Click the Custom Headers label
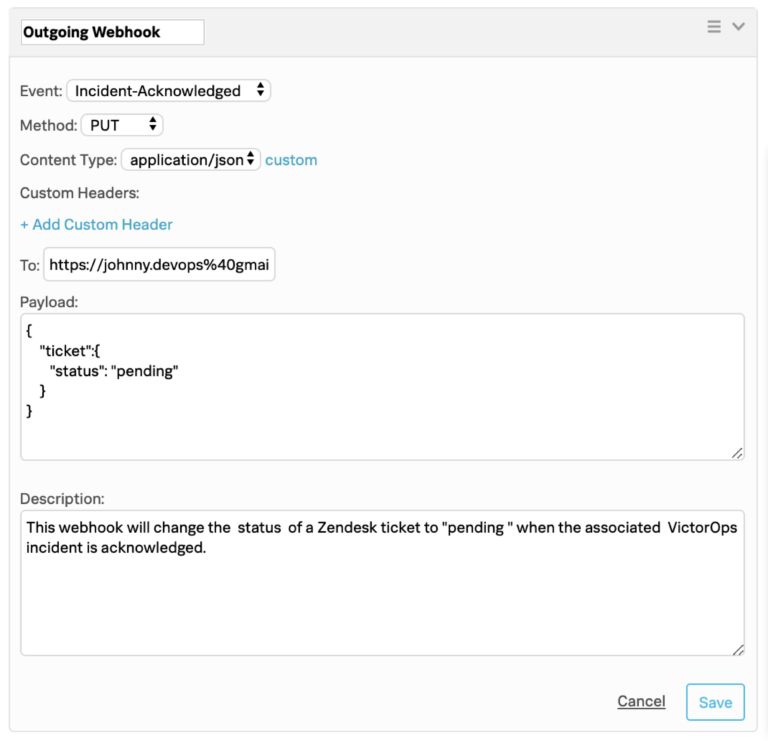 tap(79, 193)
